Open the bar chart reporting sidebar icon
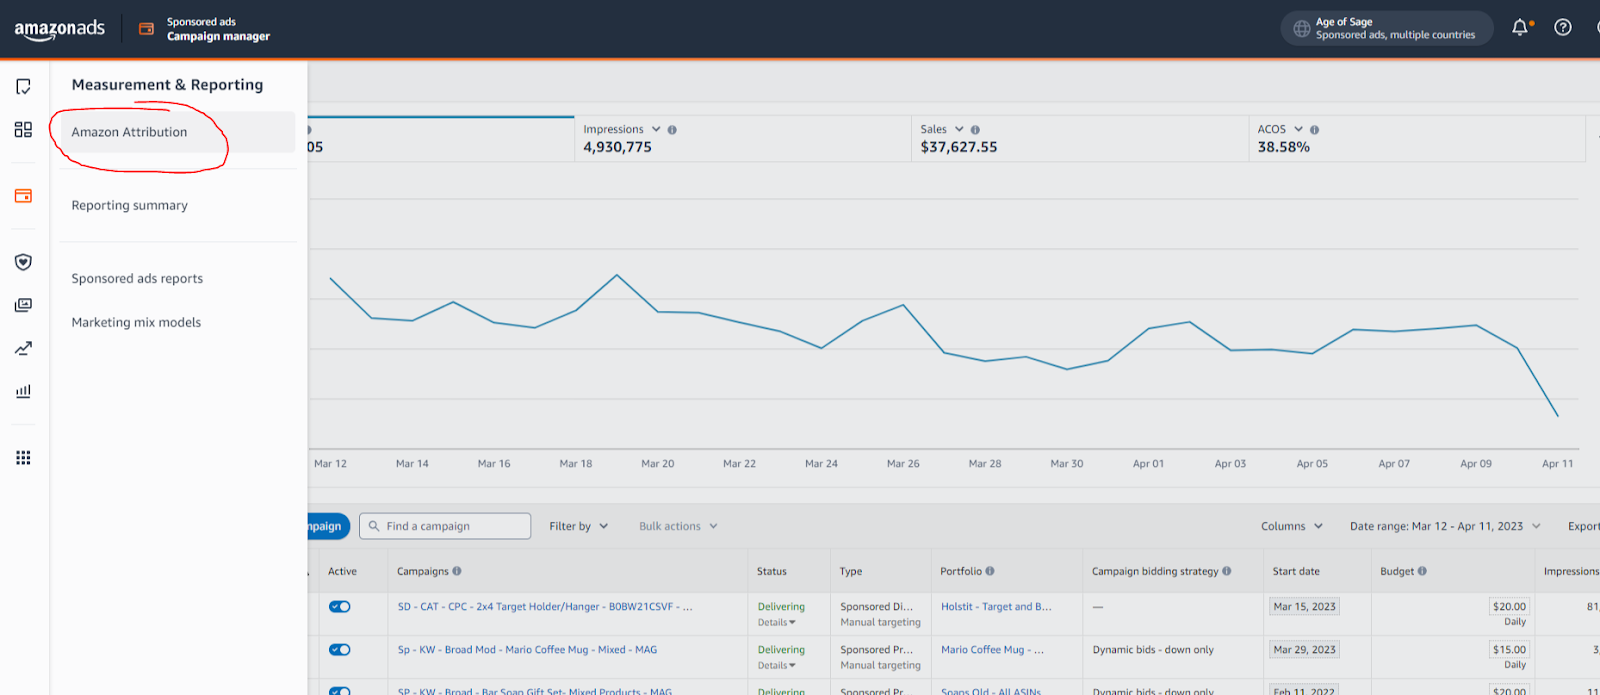 tap(23, 391)
